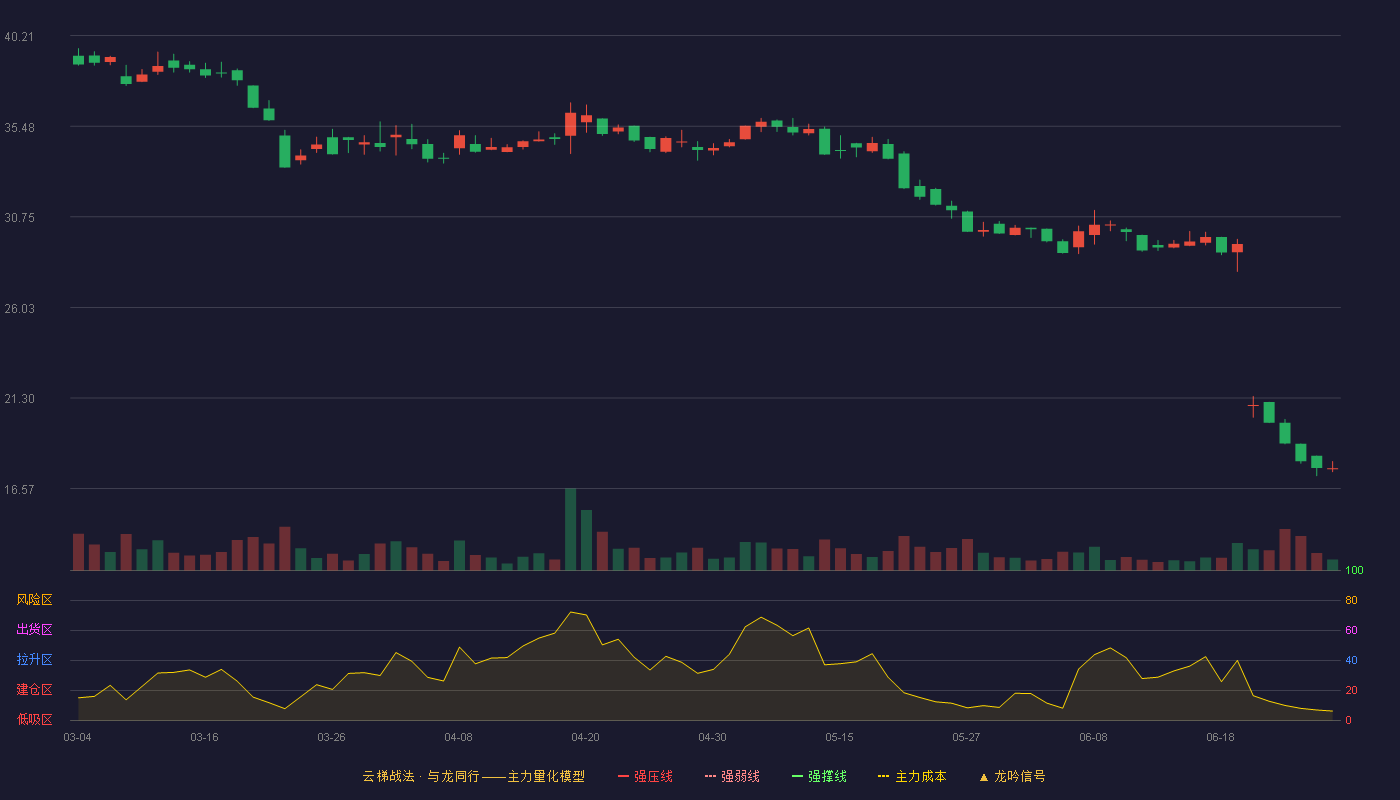The width and height of the screenshot is (1400, 800).
Task: Click the 06-18 date label
Action: (x=1220, y=737)
